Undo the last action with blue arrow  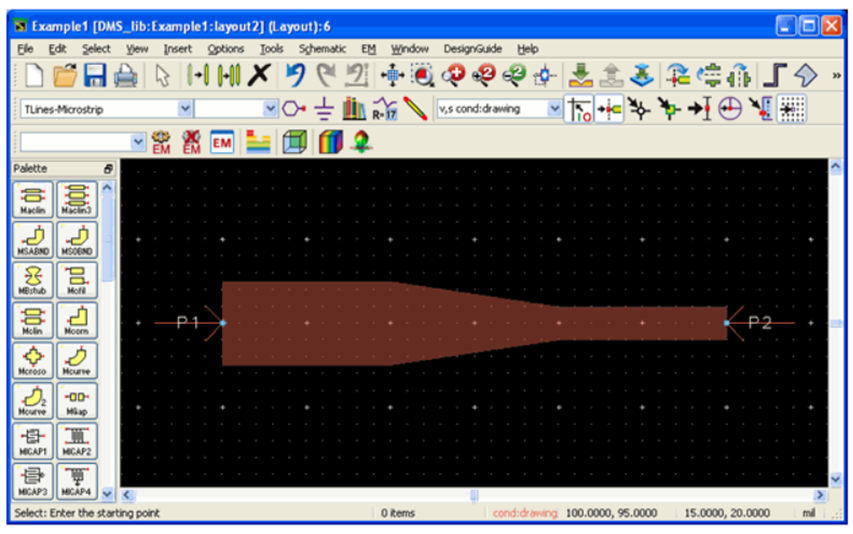tap(295, 75)
